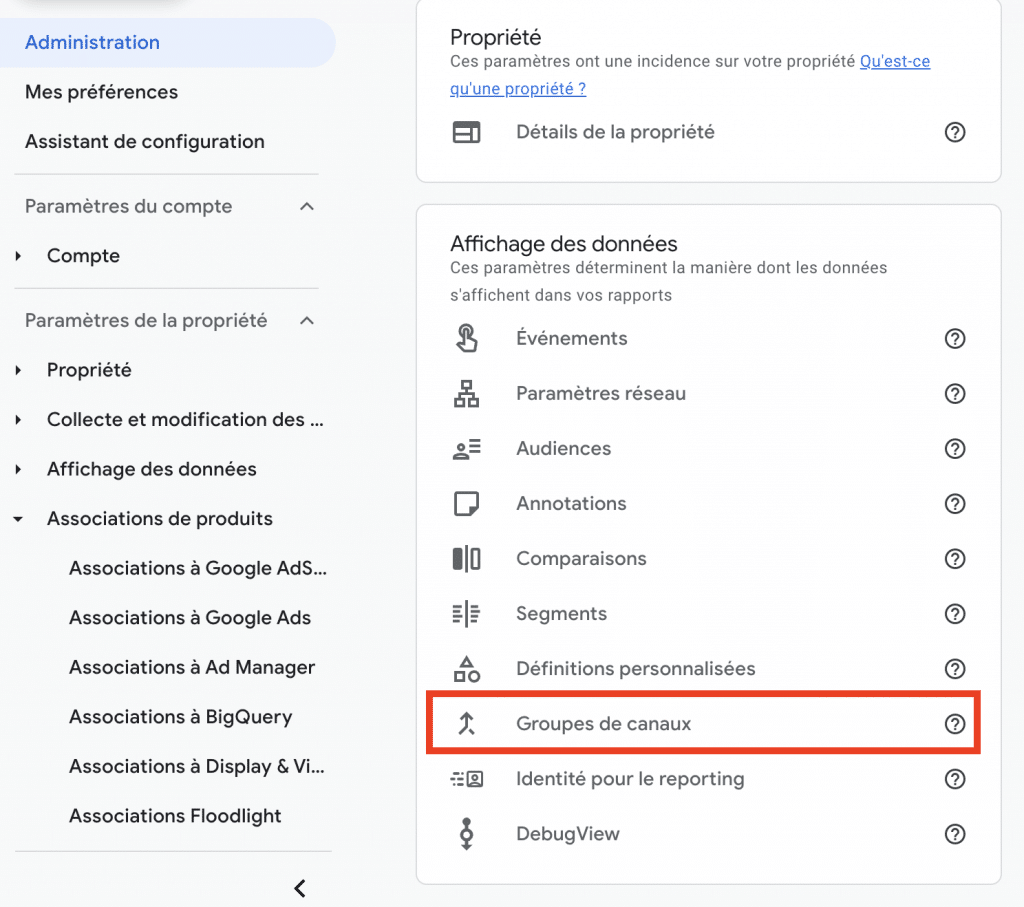Click the Segments icon
Image resolution: width=1024 pixels, height=907 pixels.
[466, 614]
